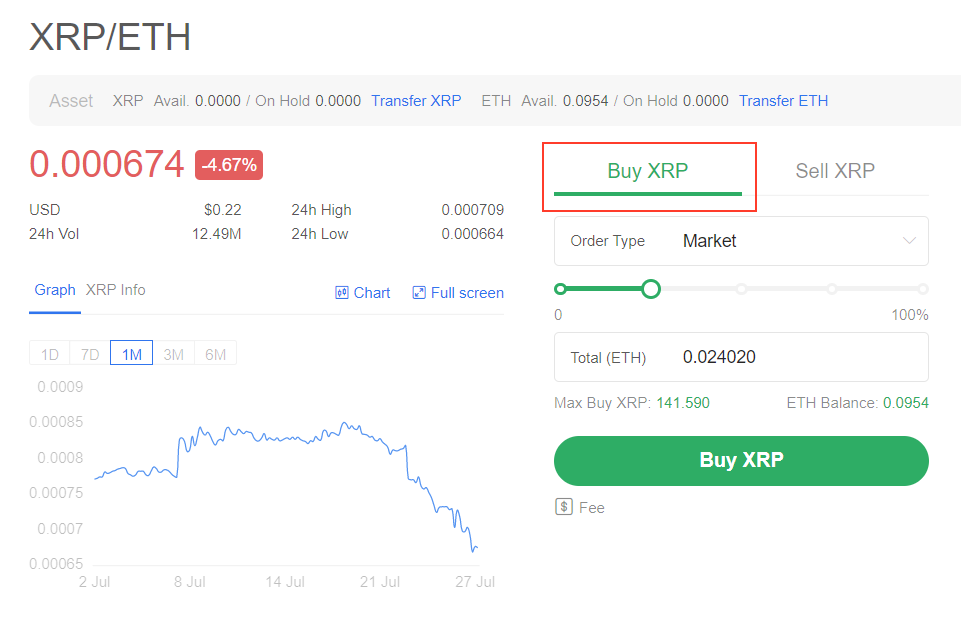
Task: Click the Total (ETH) input field
Action: click(741, 357)
